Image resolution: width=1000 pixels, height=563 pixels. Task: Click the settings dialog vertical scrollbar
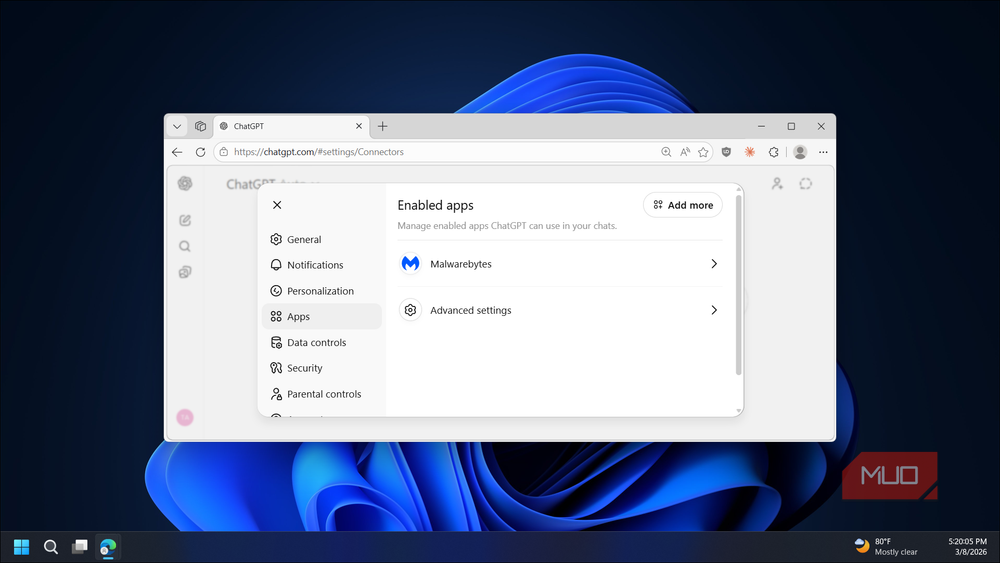point(739,285)
